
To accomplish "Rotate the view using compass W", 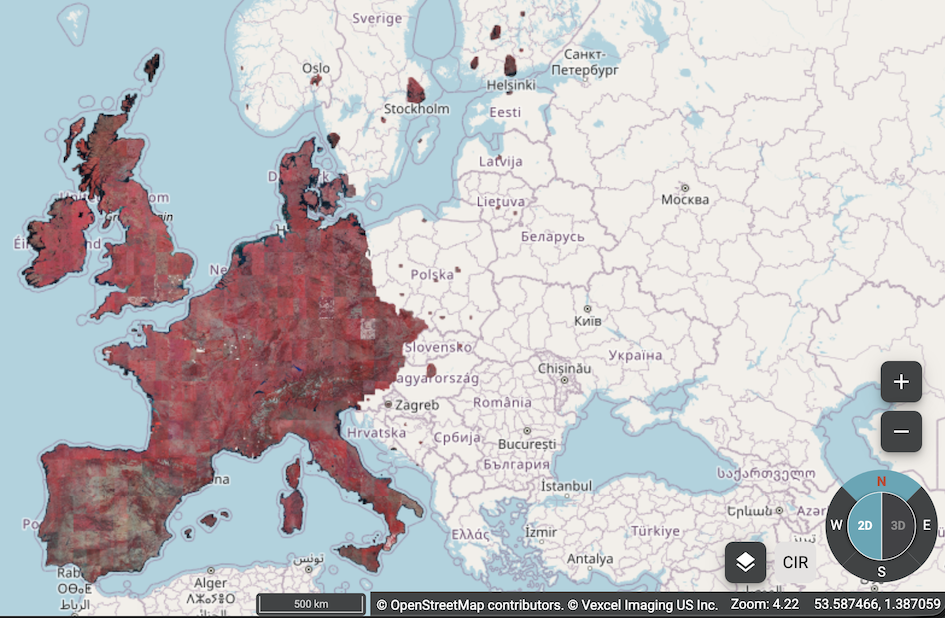I will (837, 525).
